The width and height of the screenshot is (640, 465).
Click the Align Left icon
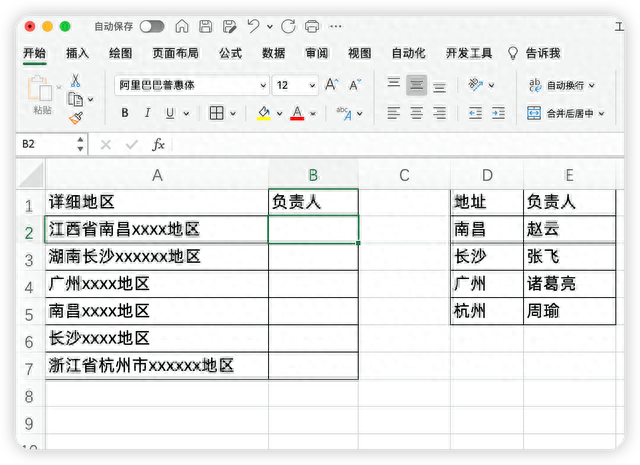click(393, 113)
